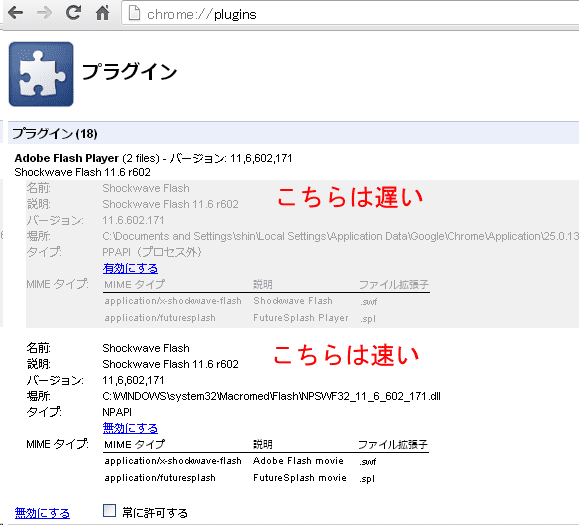Click the browser back arrow
This screenshot has height=525, width=579.
click(16, 13)
